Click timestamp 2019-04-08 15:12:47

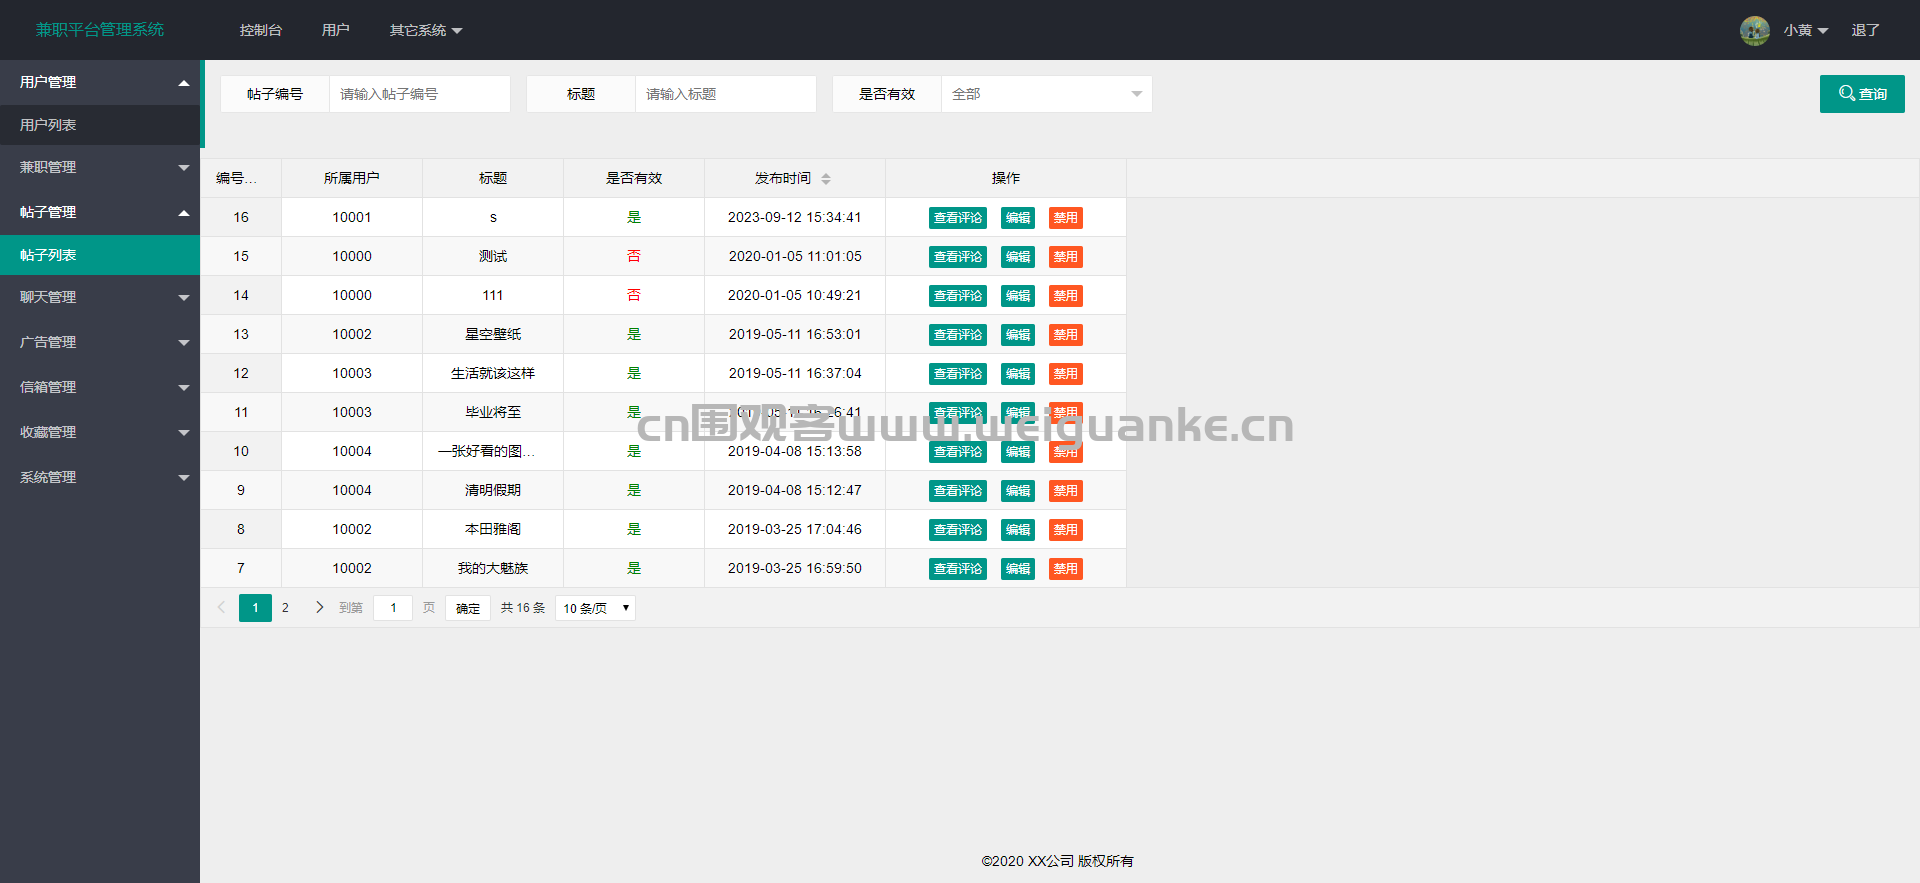[795, 491]
